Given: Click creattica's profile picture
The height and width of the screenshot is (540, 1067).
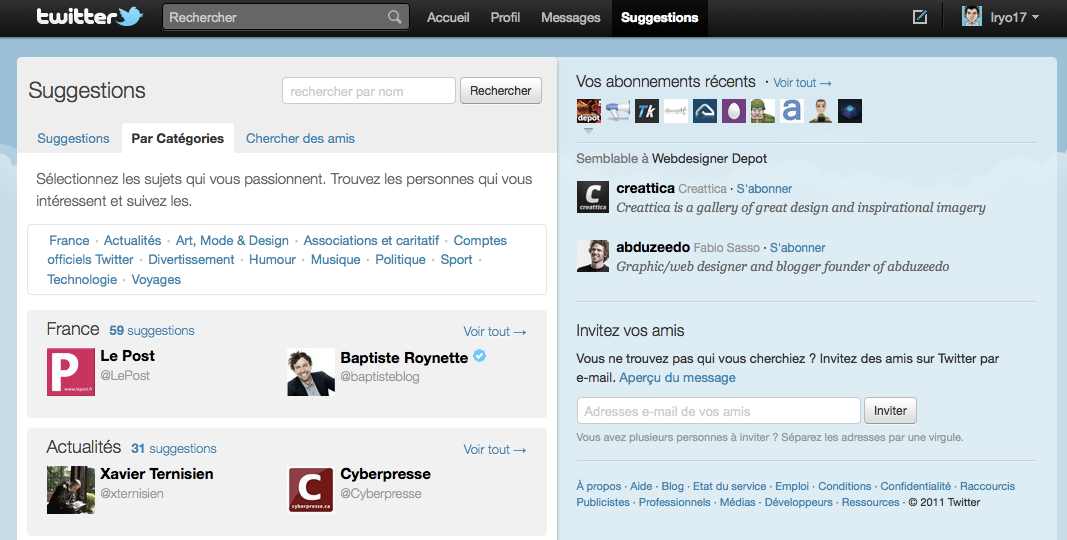Looking at the screenshot, I should (593, 197).
